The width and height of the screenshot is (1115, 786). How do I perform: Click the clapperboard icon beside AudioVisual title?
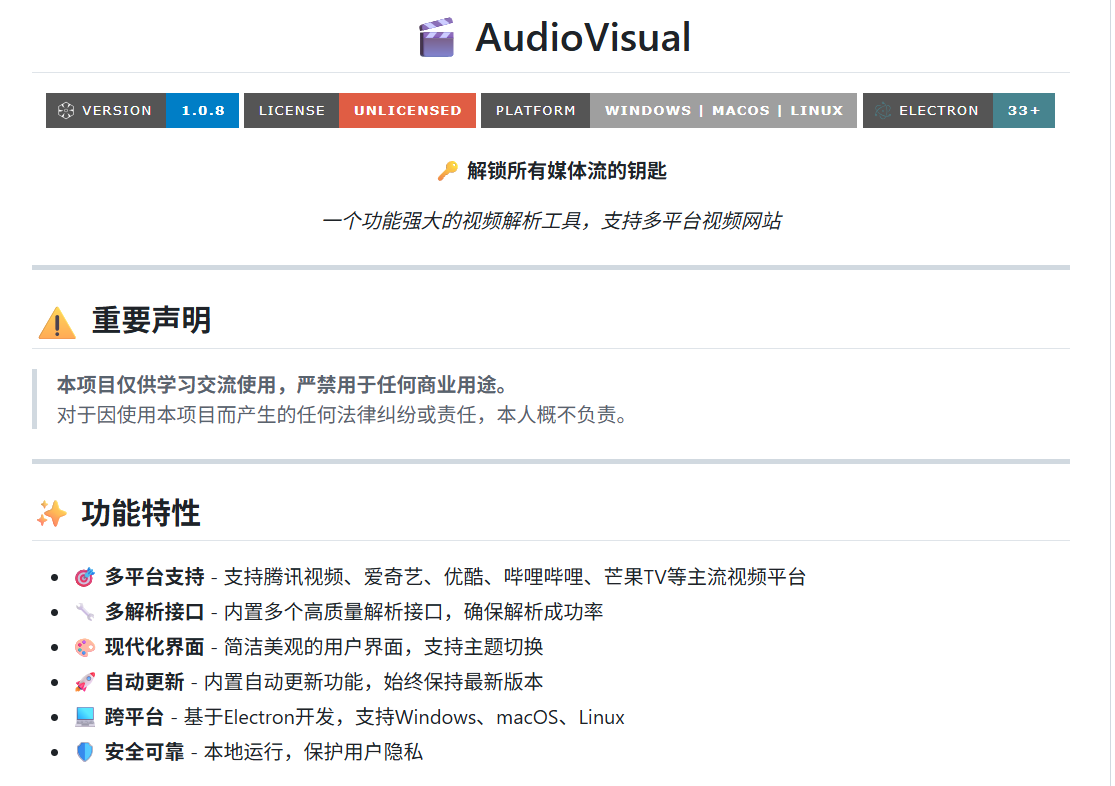(436, 38)
